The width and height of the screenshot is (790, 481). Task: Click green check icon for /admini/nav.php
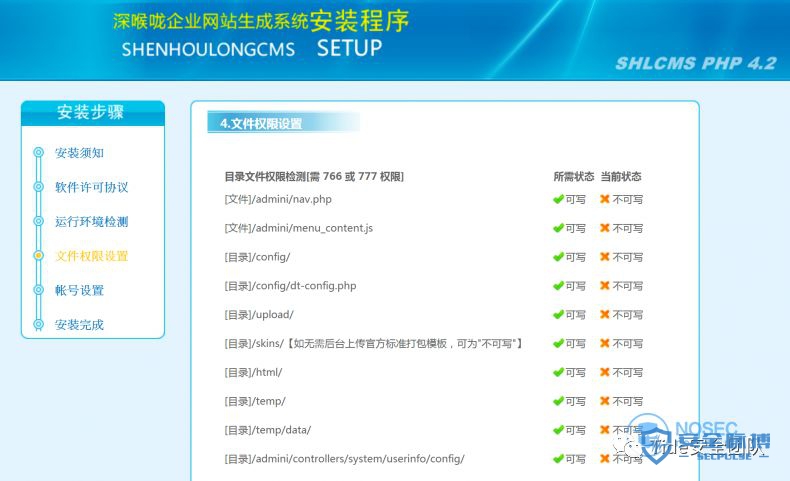[x=558, y=199]
